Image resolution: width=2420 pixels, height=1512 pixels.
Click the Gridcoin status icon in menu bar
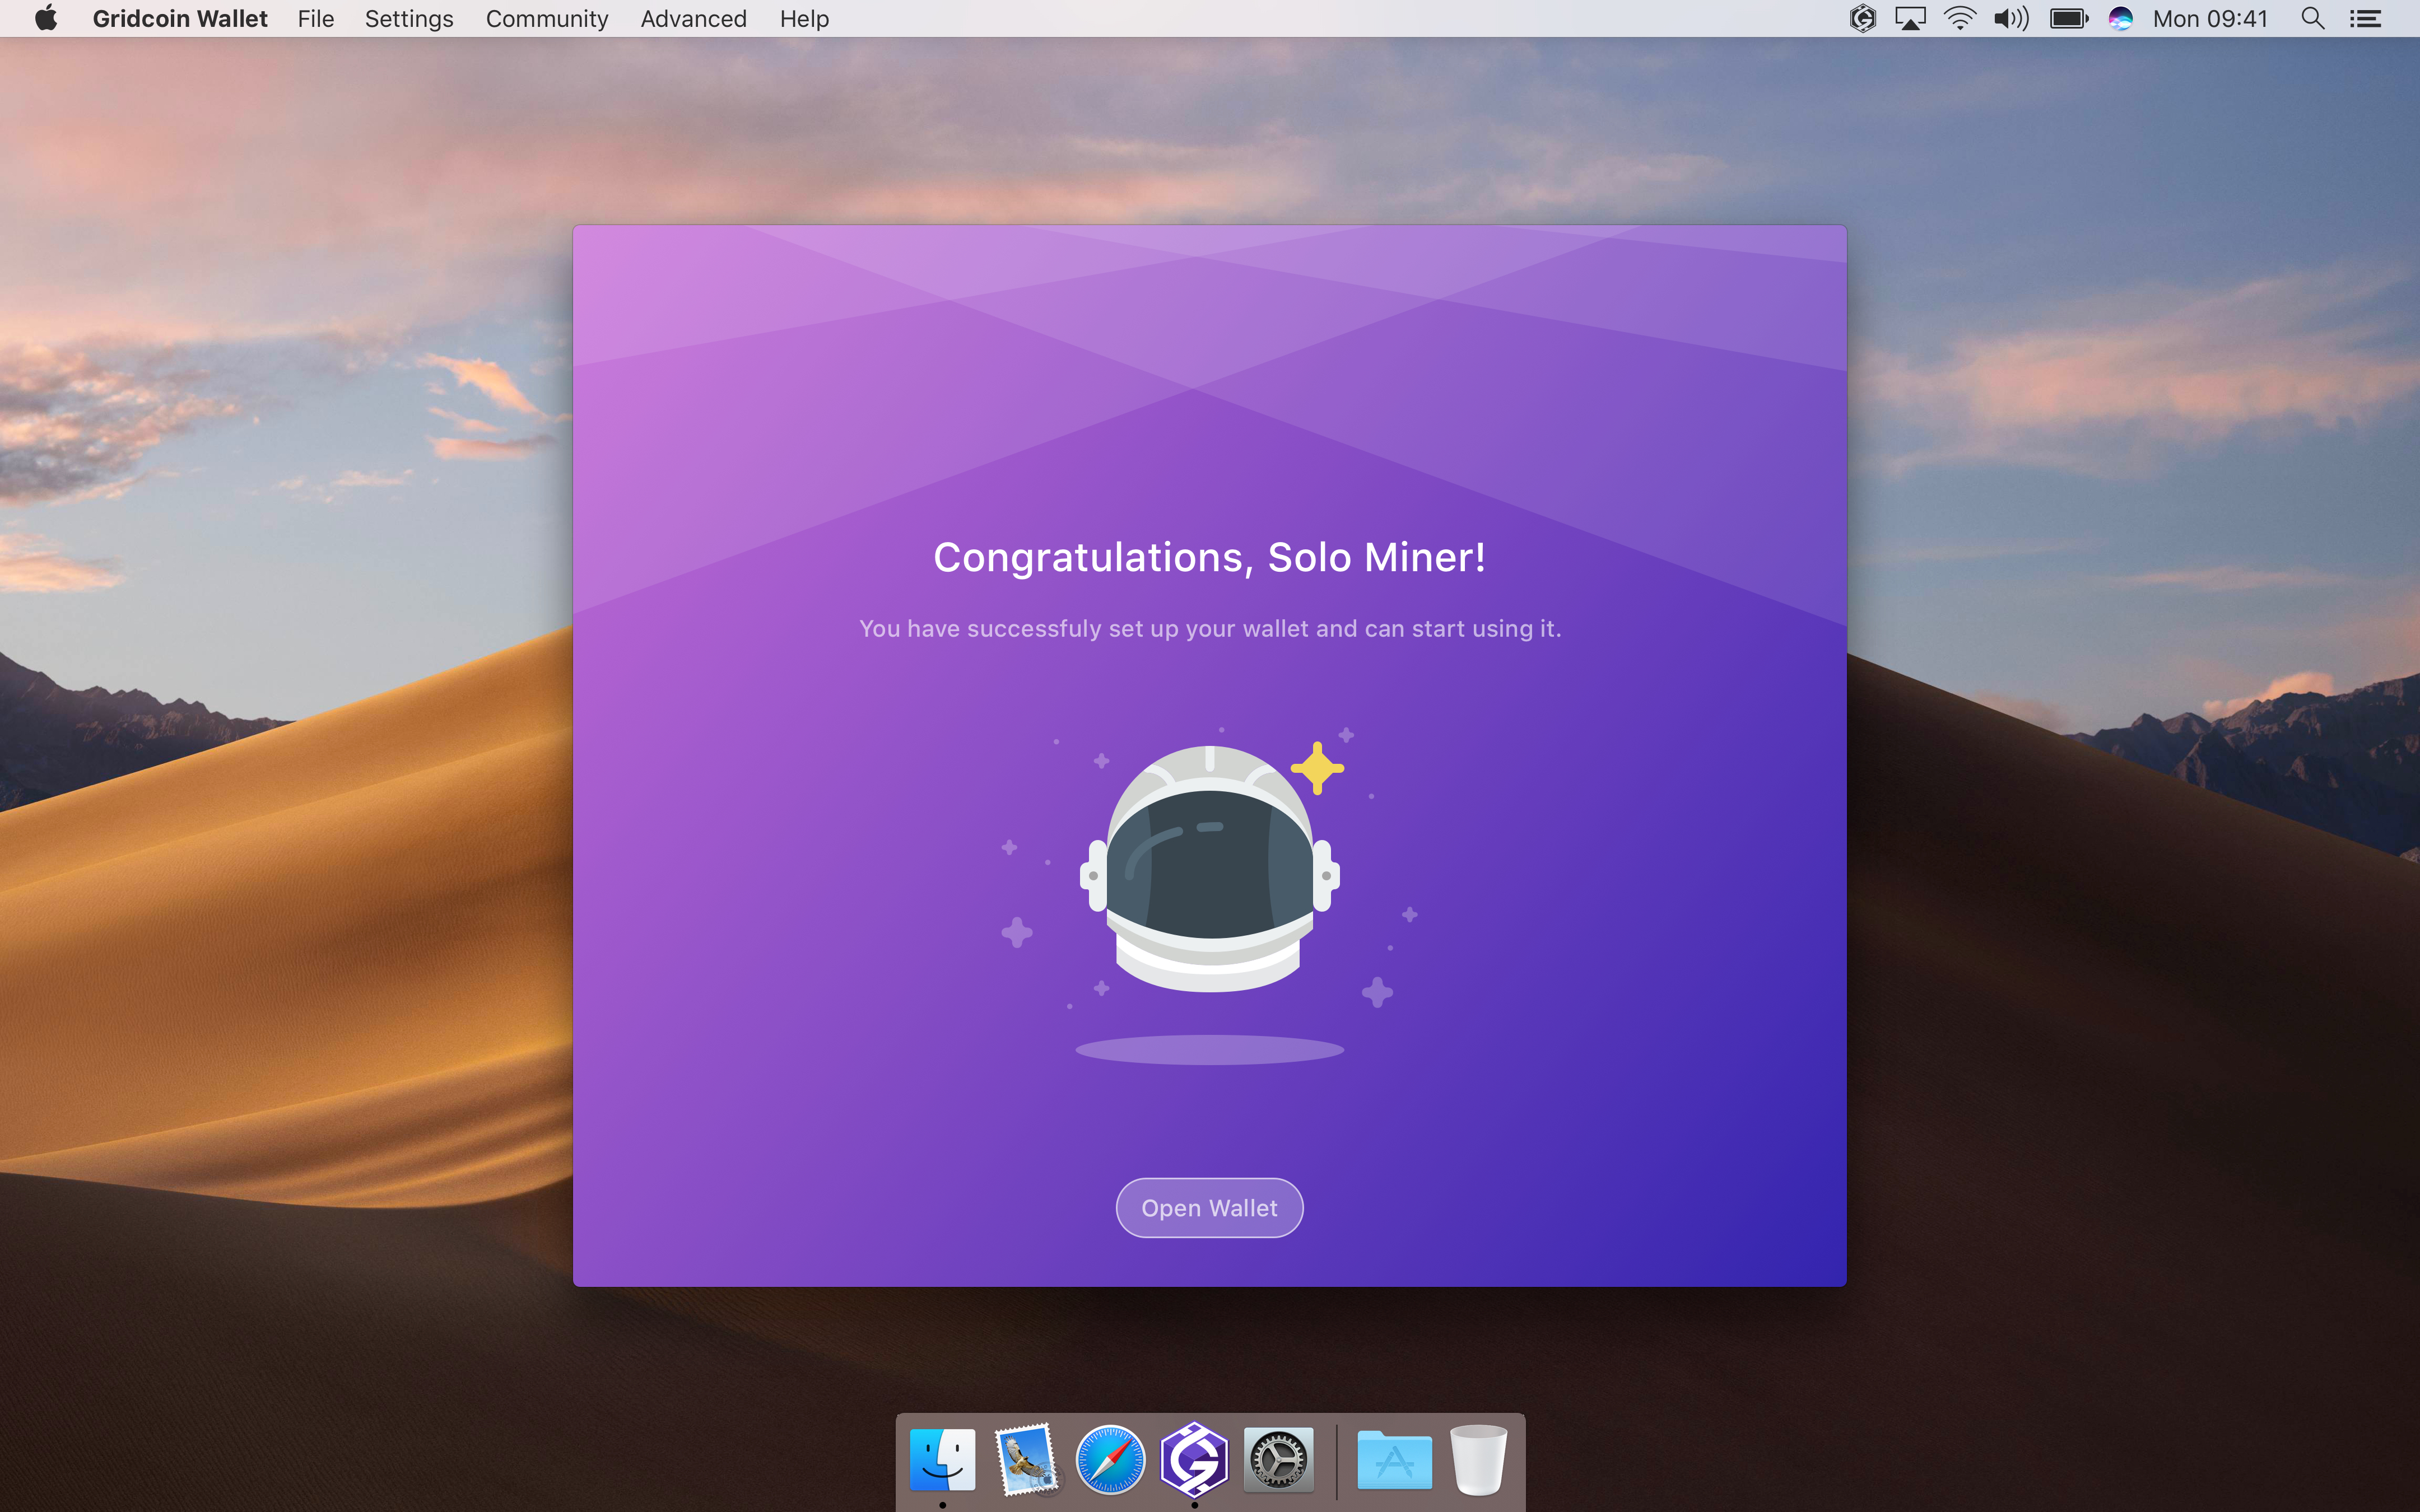pyautogui.click(x=1862, y=18)
